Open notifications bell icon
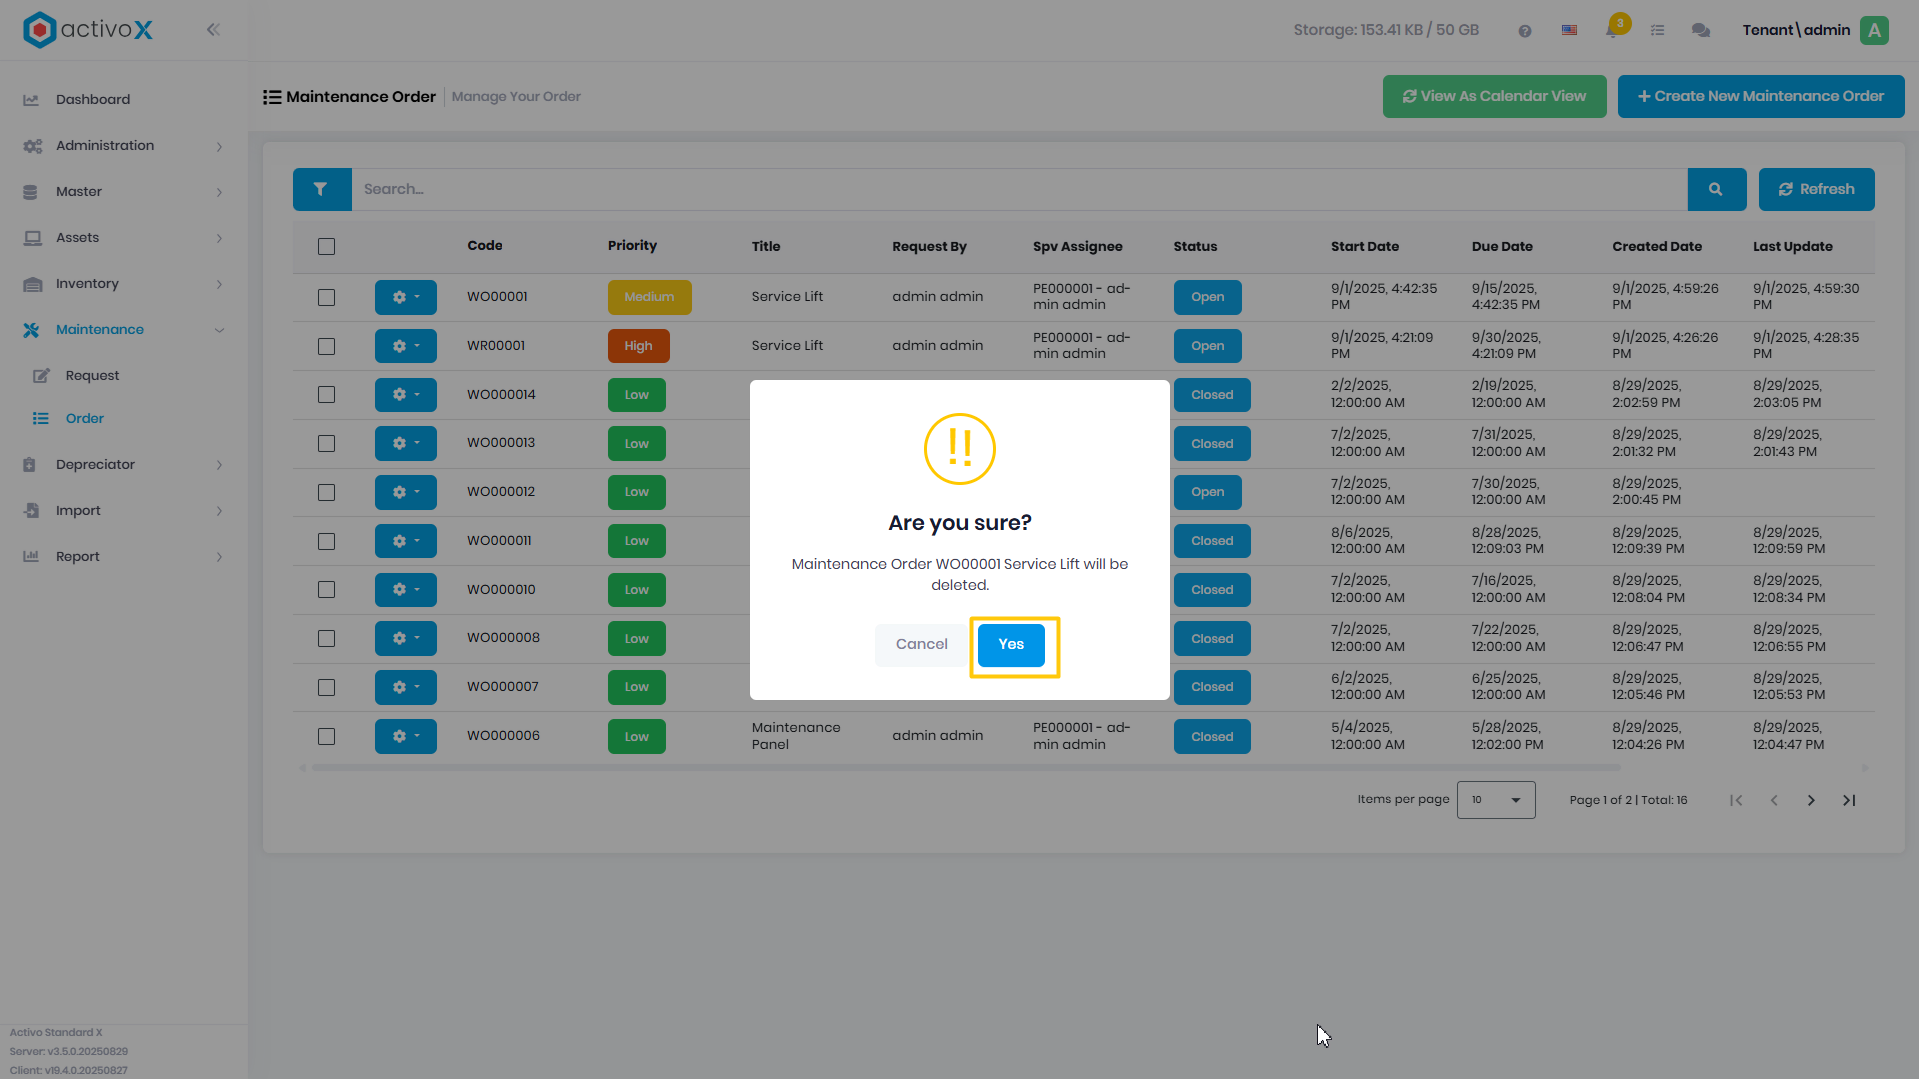This screenshot has height=1079, width=1919. tap(1612, 30)
